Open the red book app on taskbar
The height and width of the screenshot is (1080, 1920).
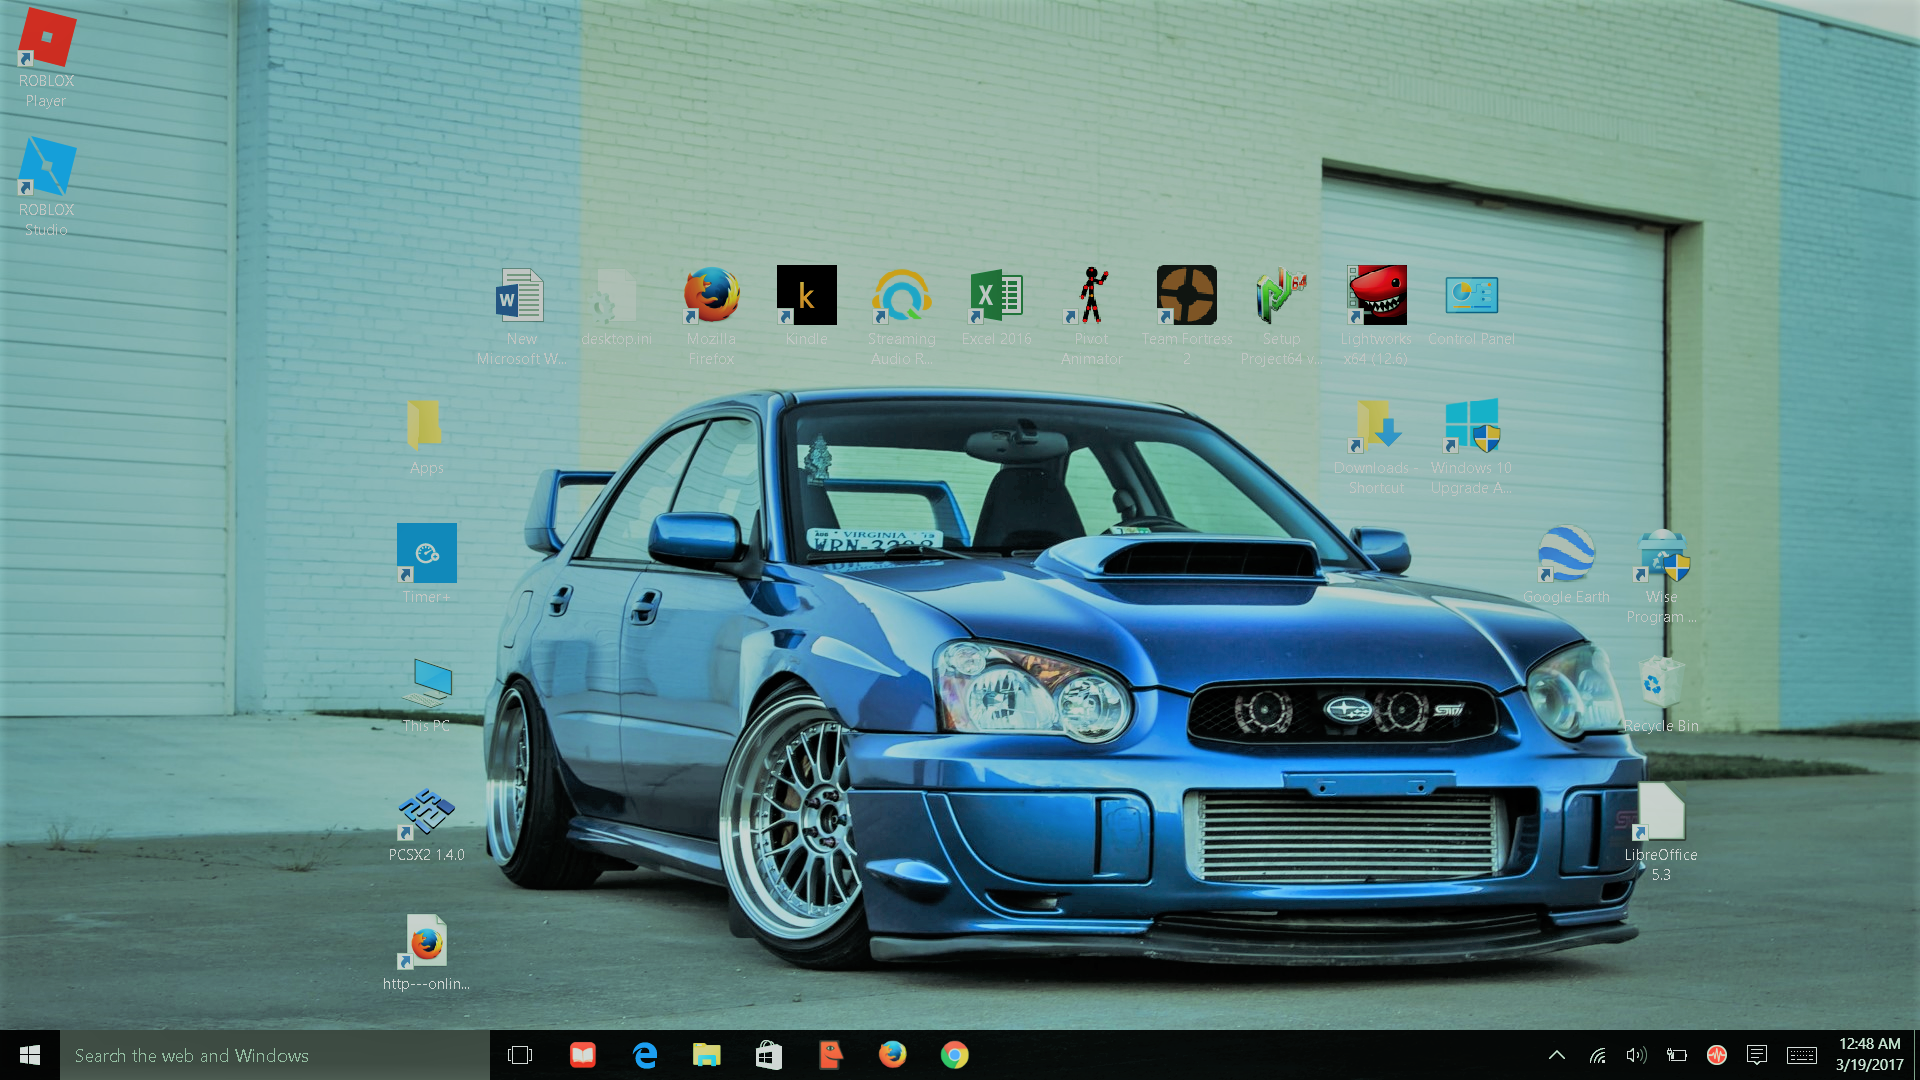582,1055
